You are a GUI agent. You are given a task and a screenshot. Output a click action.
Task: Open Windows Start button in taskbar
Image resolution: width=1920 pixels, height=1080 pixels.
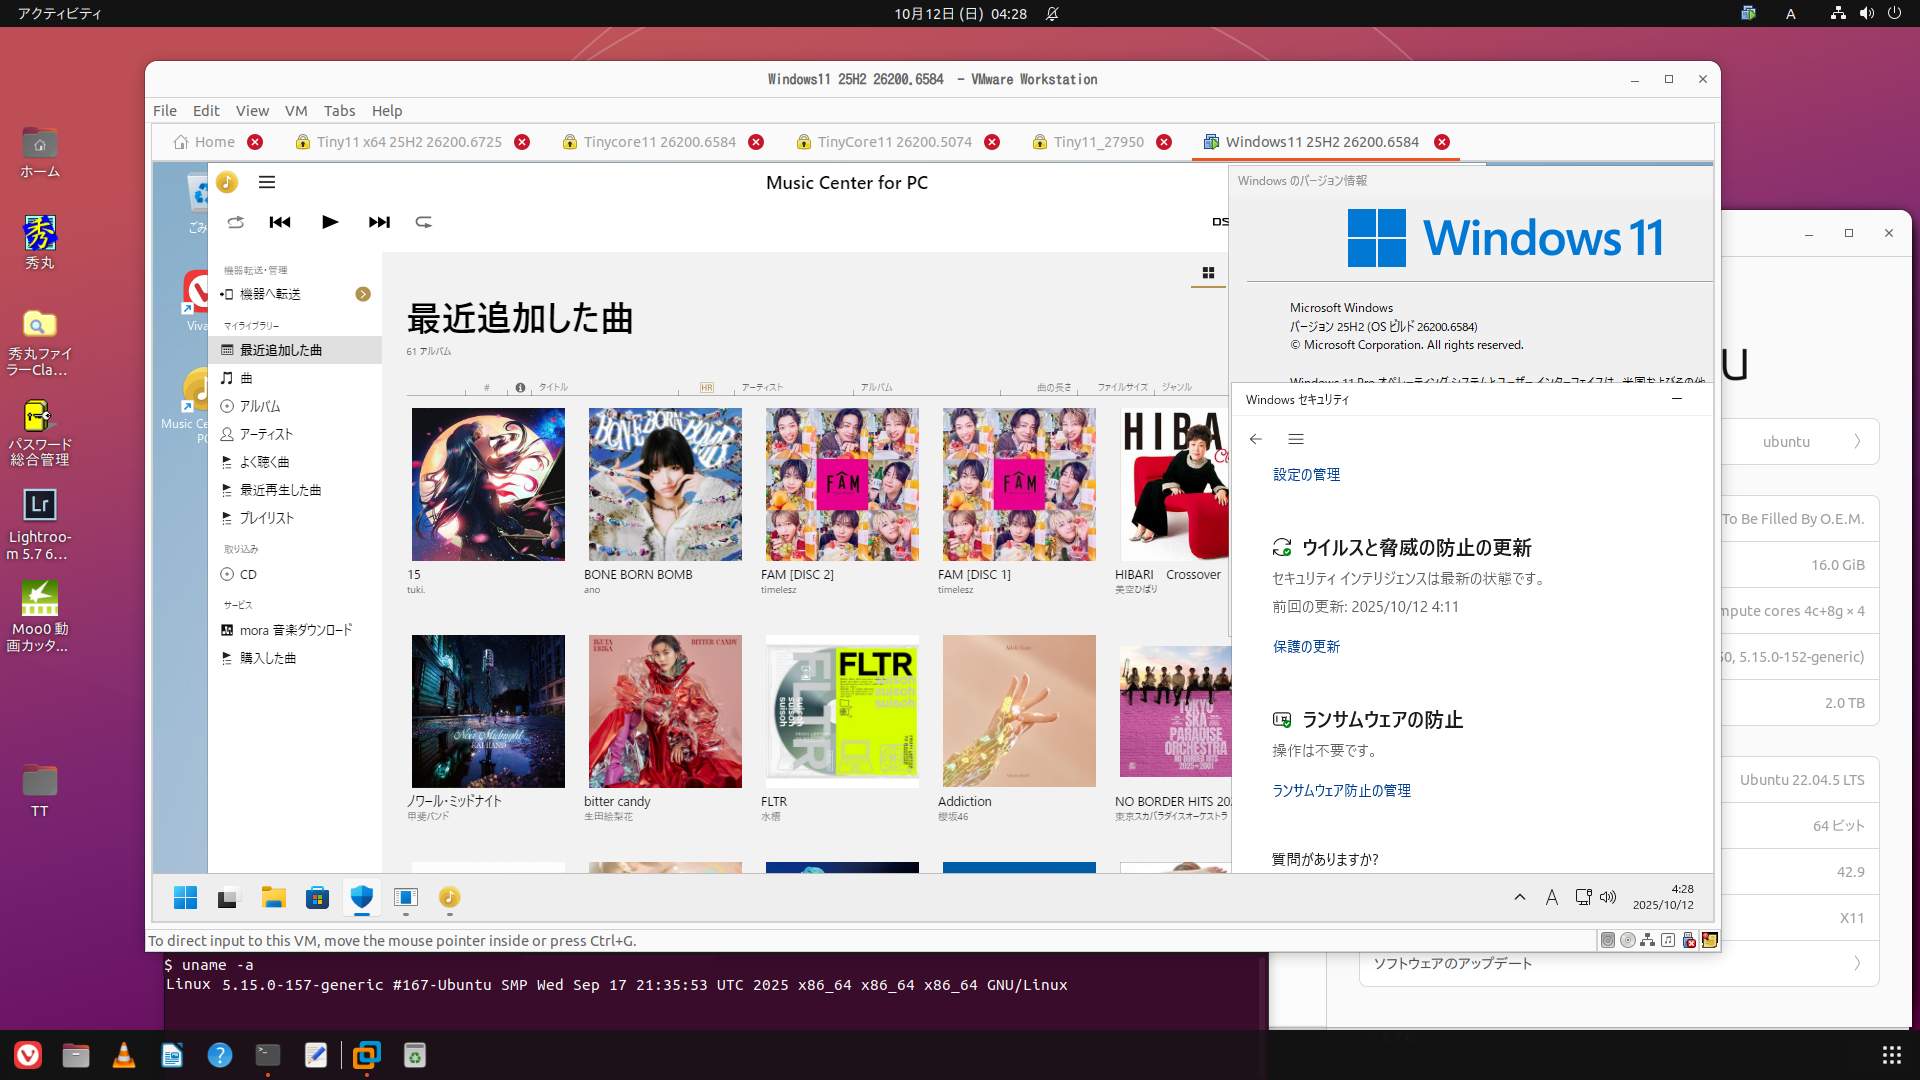click(x=185, y=898)
